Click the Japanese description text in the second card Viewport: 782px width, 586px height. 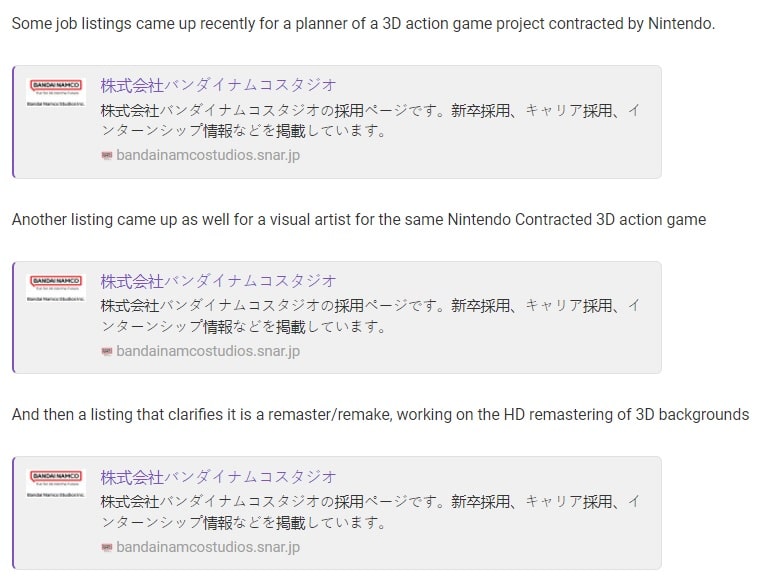[370, 316]
